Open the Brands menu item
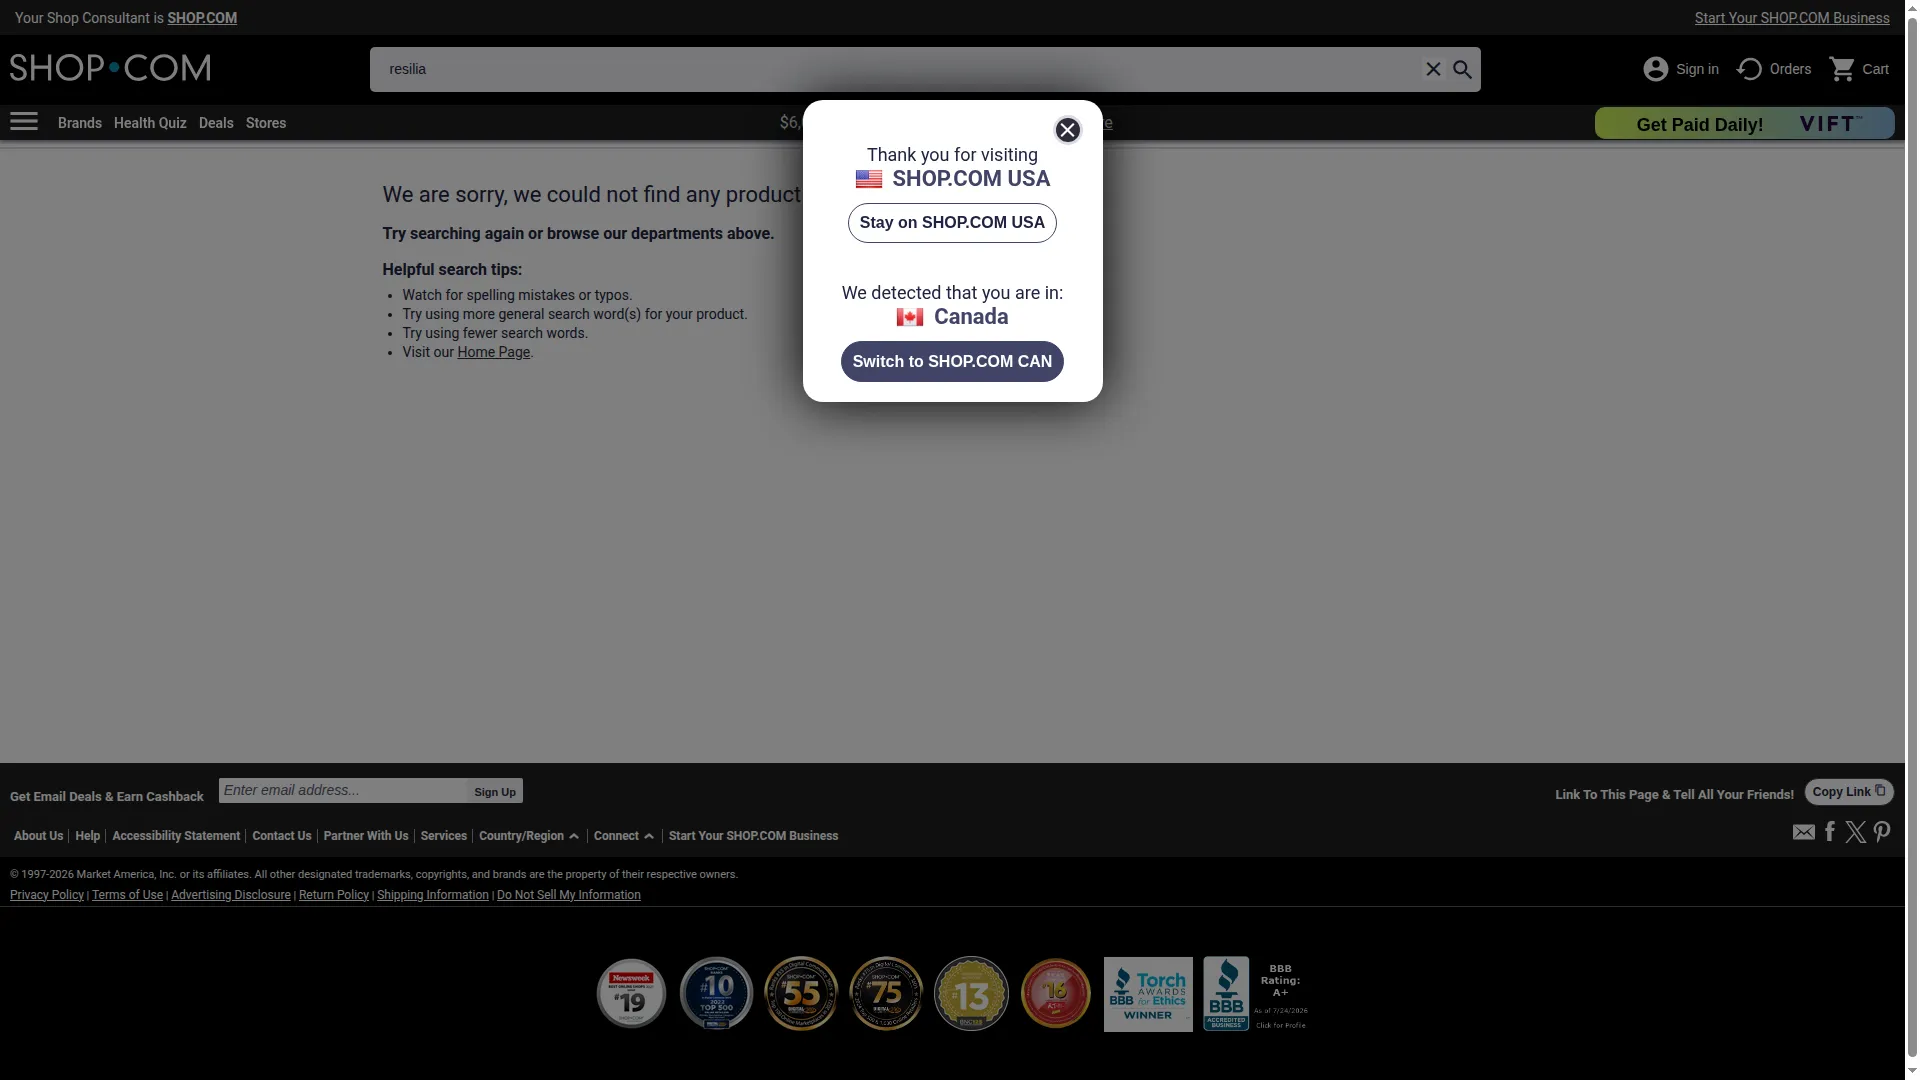1920x1080 pixels. tap(80, 123)
